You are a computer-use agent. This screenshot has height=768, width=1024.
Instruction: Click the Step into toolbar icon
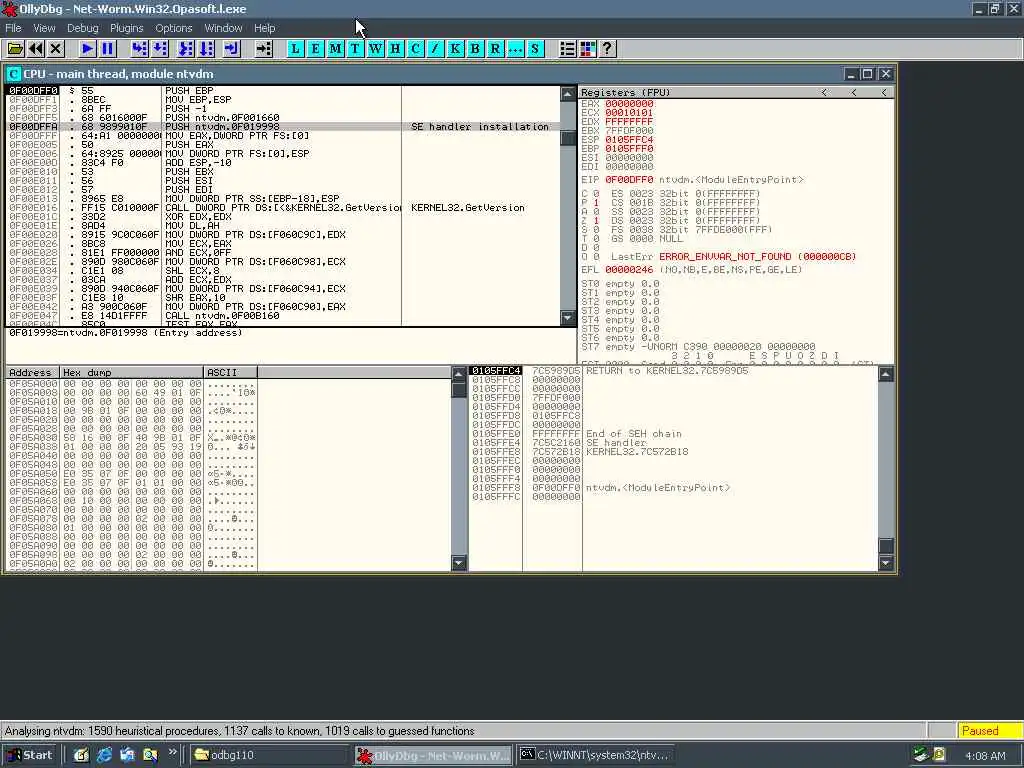tap(139, 48)
